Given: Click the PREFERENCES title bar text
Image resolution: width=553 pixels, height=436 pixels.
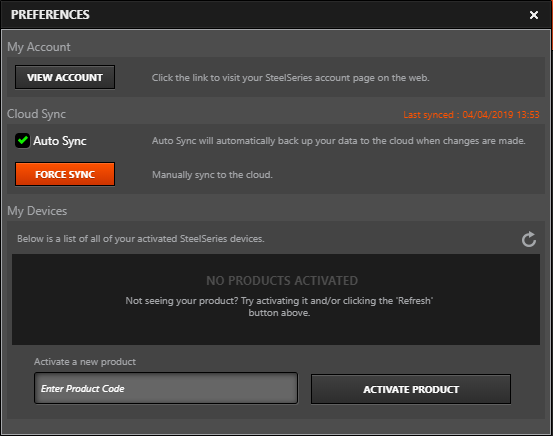Looking at the screenshot, I should click(x=50, y=15).
